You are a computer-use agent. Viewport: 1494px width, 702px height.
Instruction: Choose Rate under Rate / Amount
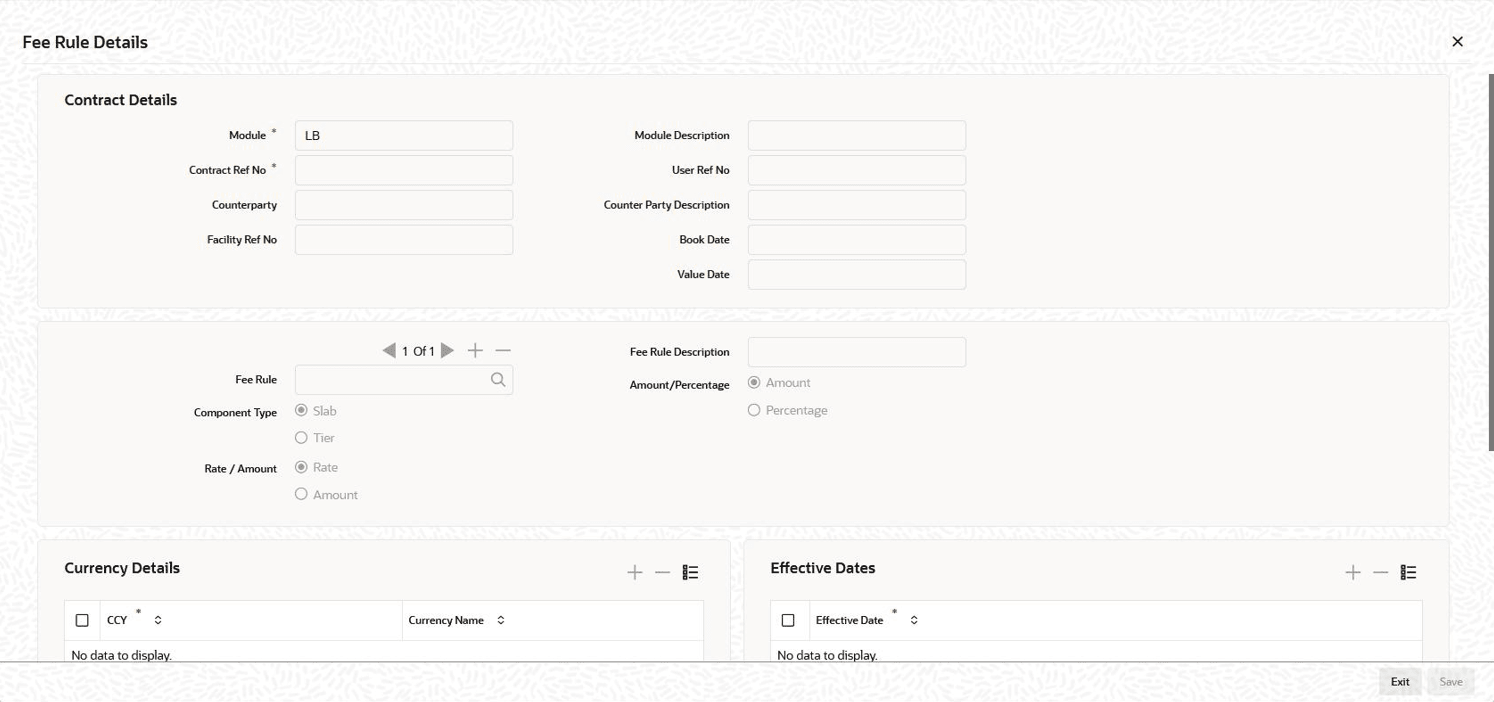[301, 467]
